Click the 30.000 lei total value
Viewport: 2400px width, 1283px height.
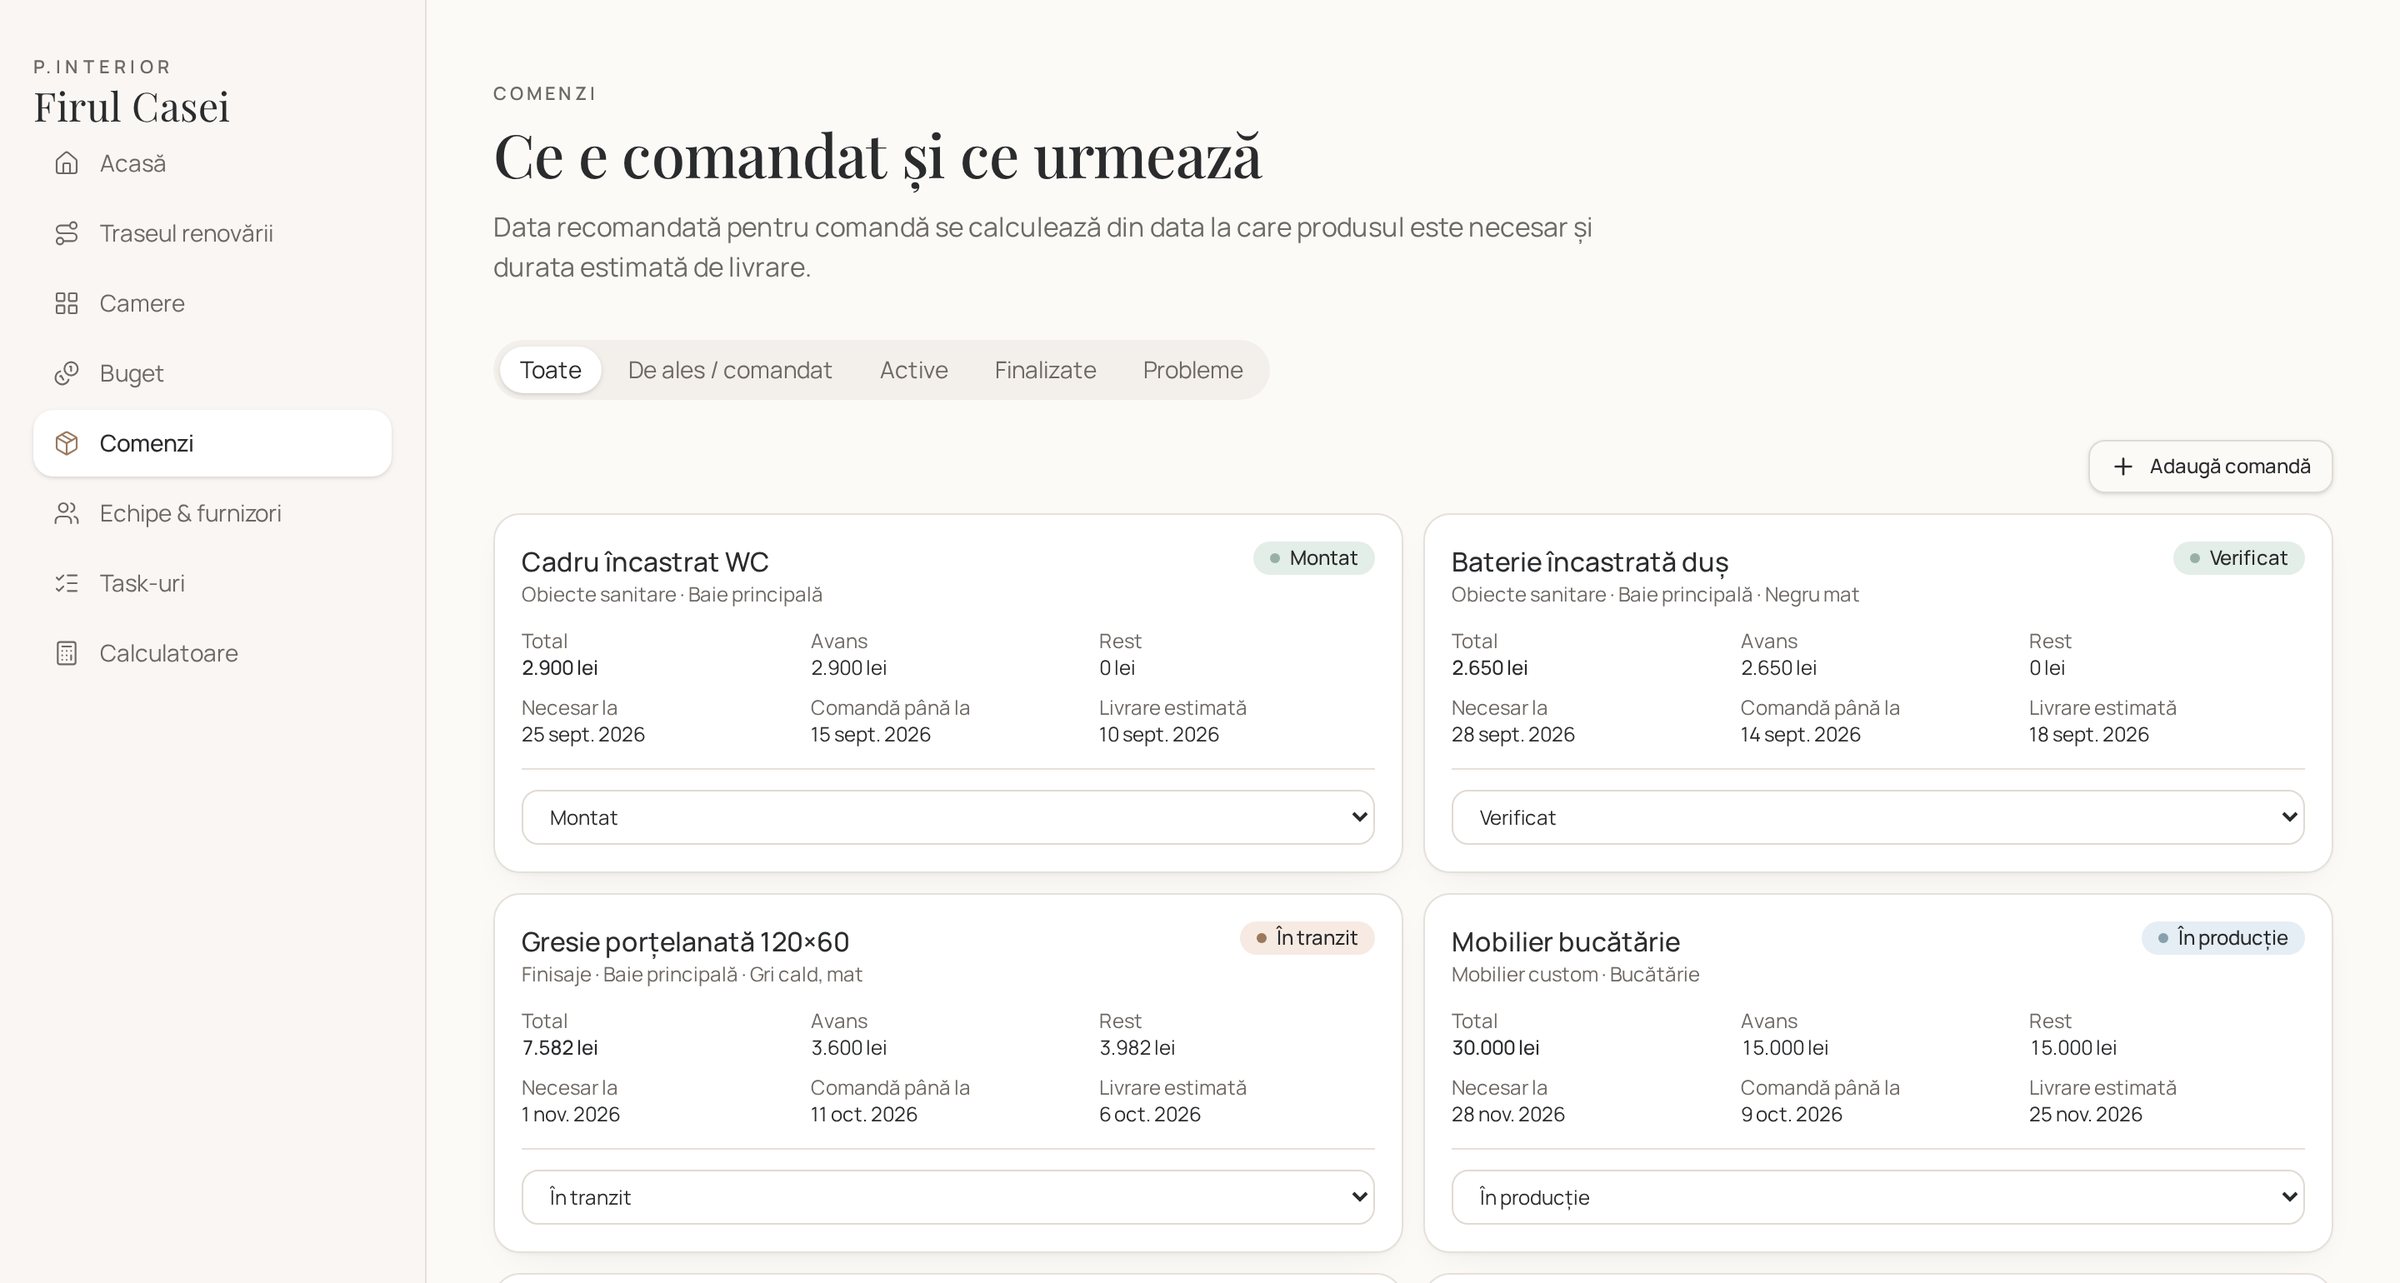pos(1495,1048)
